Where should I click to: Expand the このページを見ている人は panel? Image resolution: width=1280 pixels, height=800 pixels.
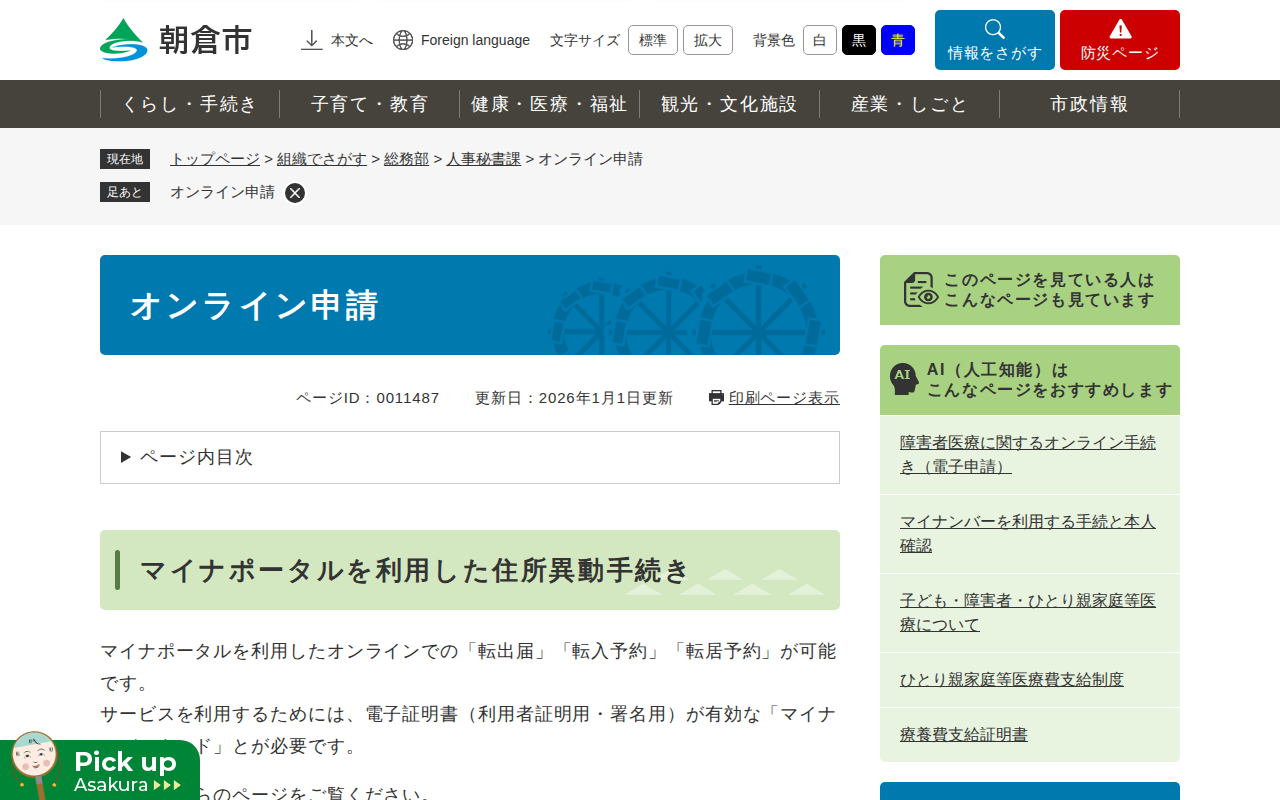1029,290
